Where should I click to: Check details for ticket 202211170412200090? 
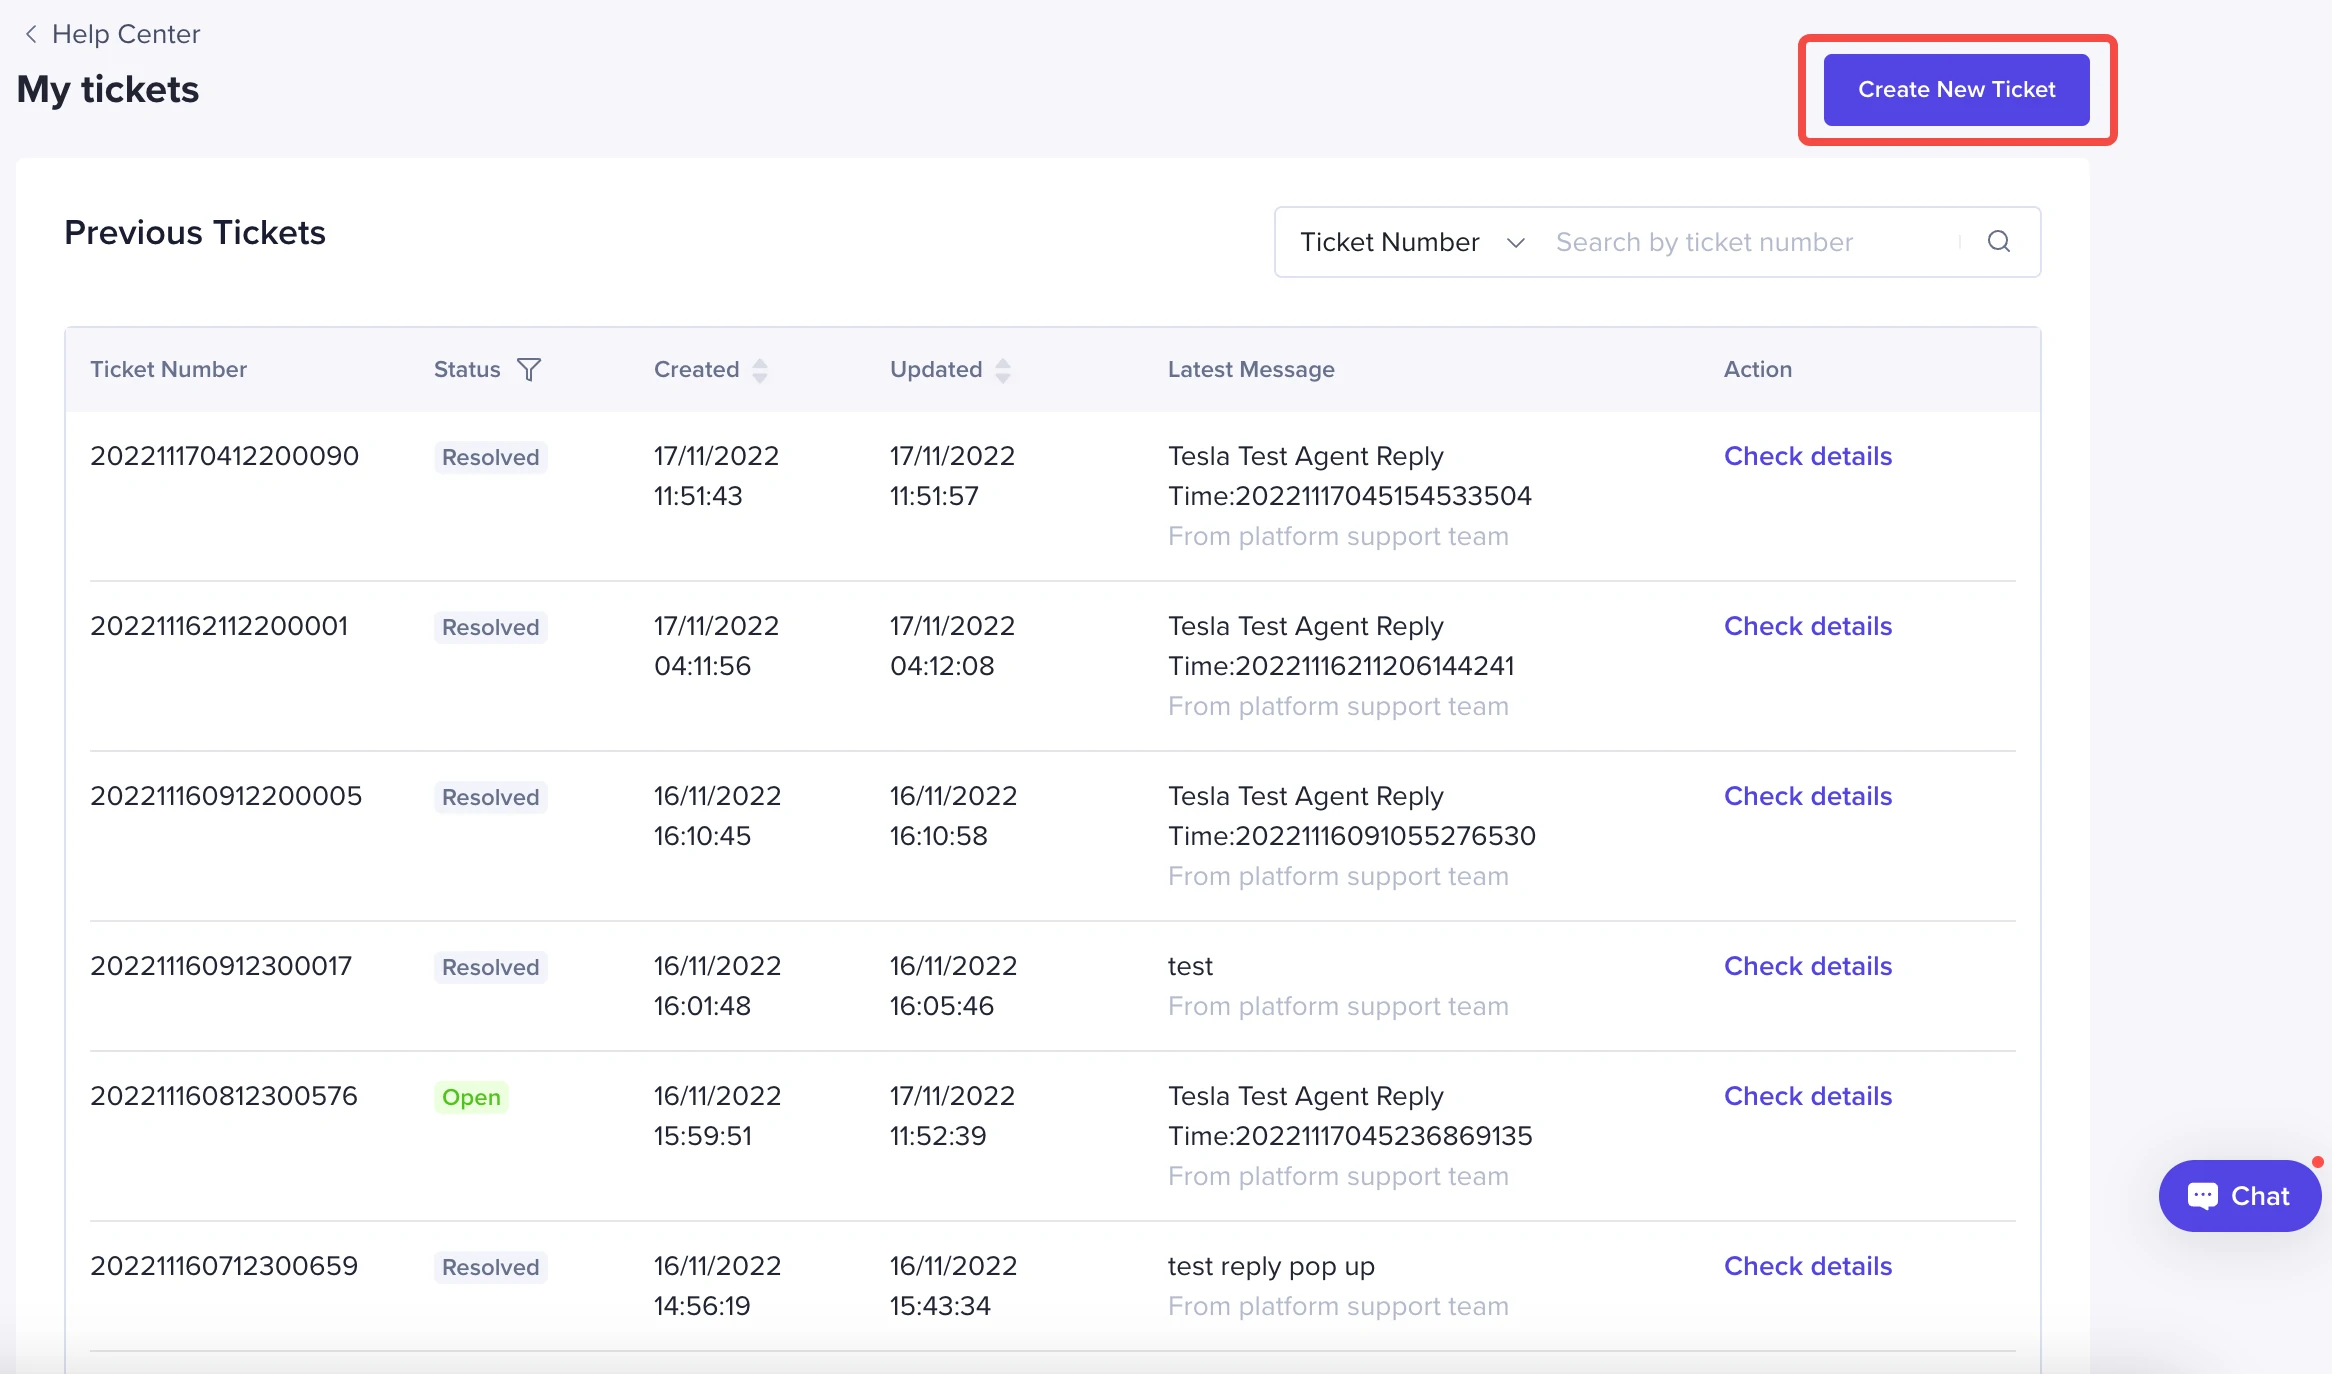tap(1807, 456)
